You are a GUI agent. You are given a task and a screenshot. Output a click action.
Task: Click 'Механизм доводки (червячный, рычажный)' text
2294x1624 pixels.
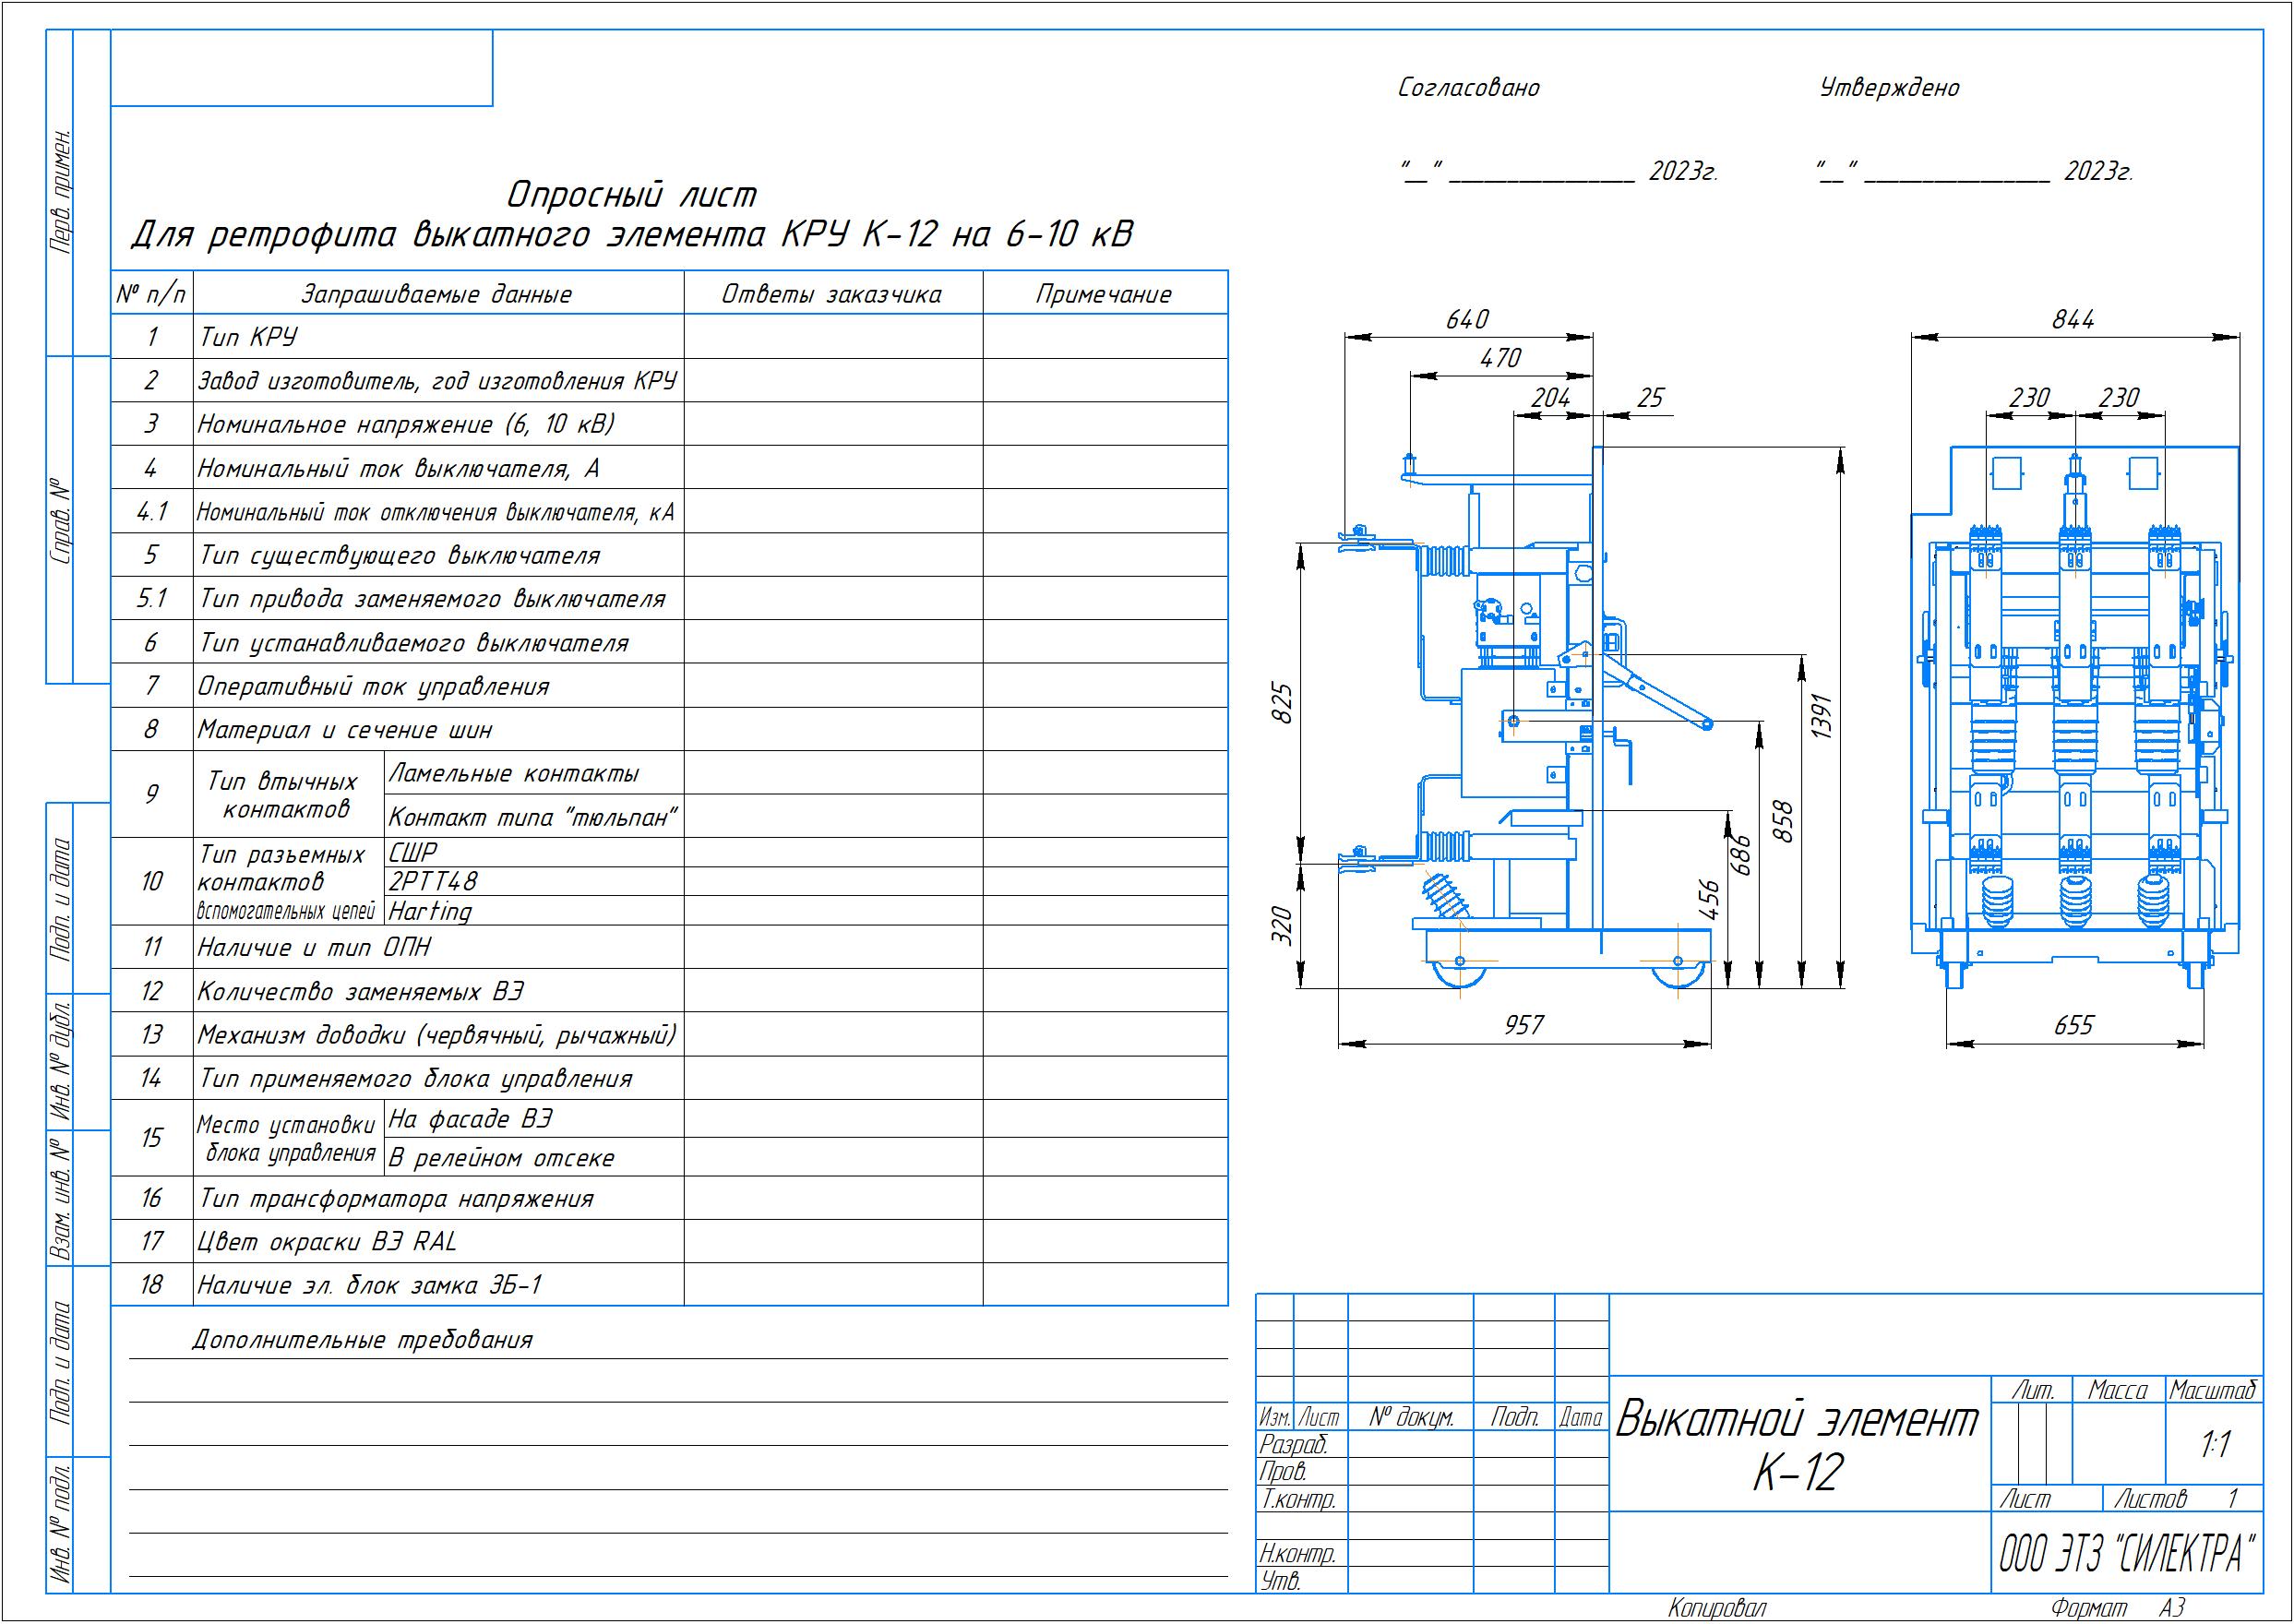tap(437, 1034)
